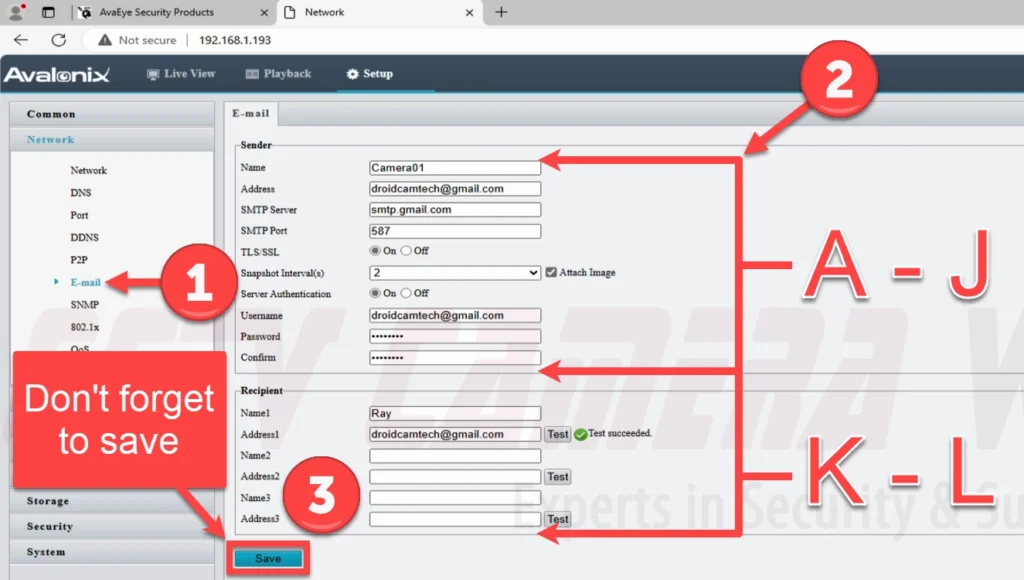
Task: Open Live View from the top bar
Action: [x=181, y=74]
